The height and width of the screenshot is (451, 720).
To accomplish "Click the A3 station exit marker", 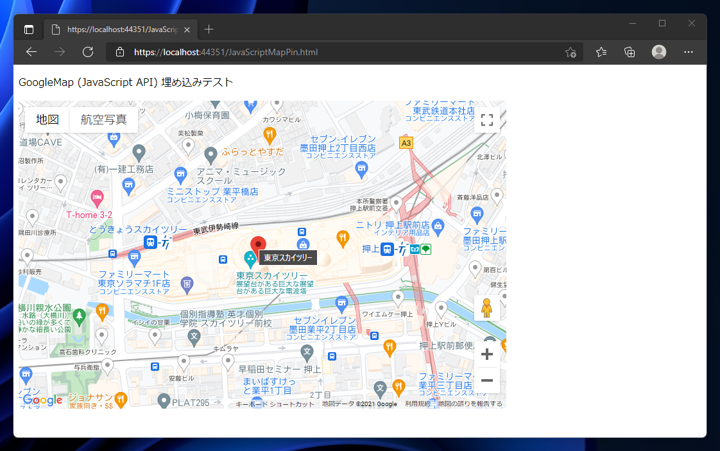I will [x=406, y=143].
